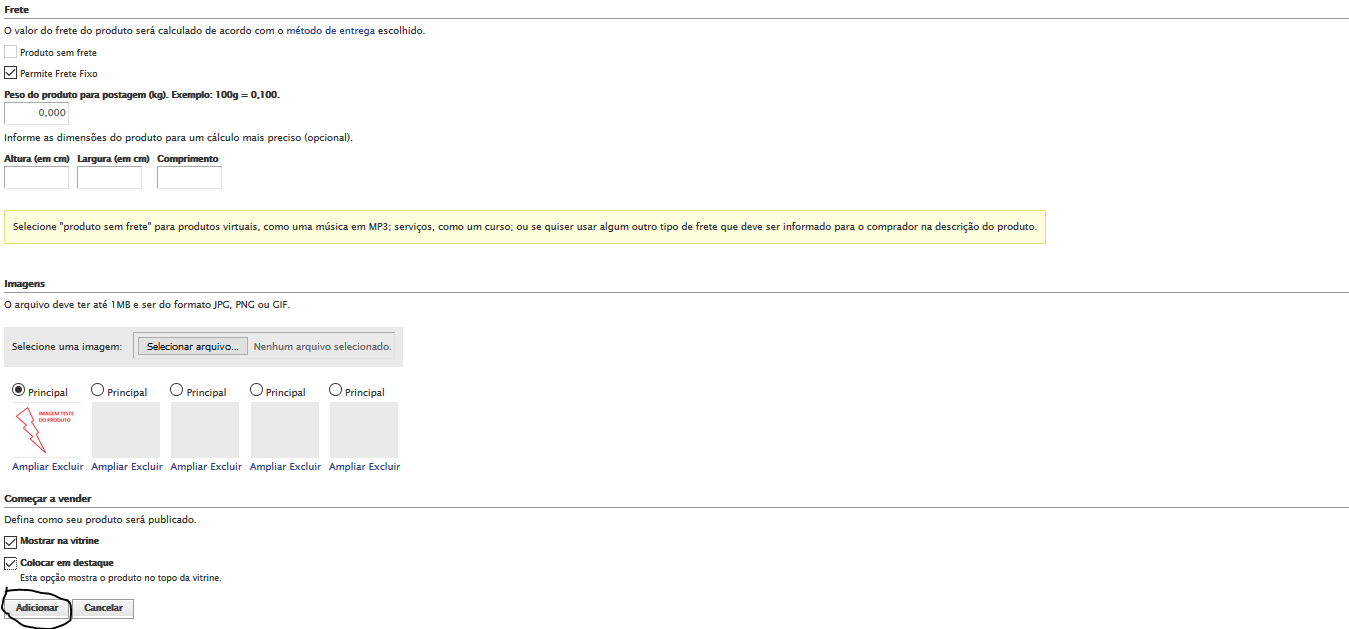Toggle "Mostrar na vitrine" checkbox

click(11, 541)
